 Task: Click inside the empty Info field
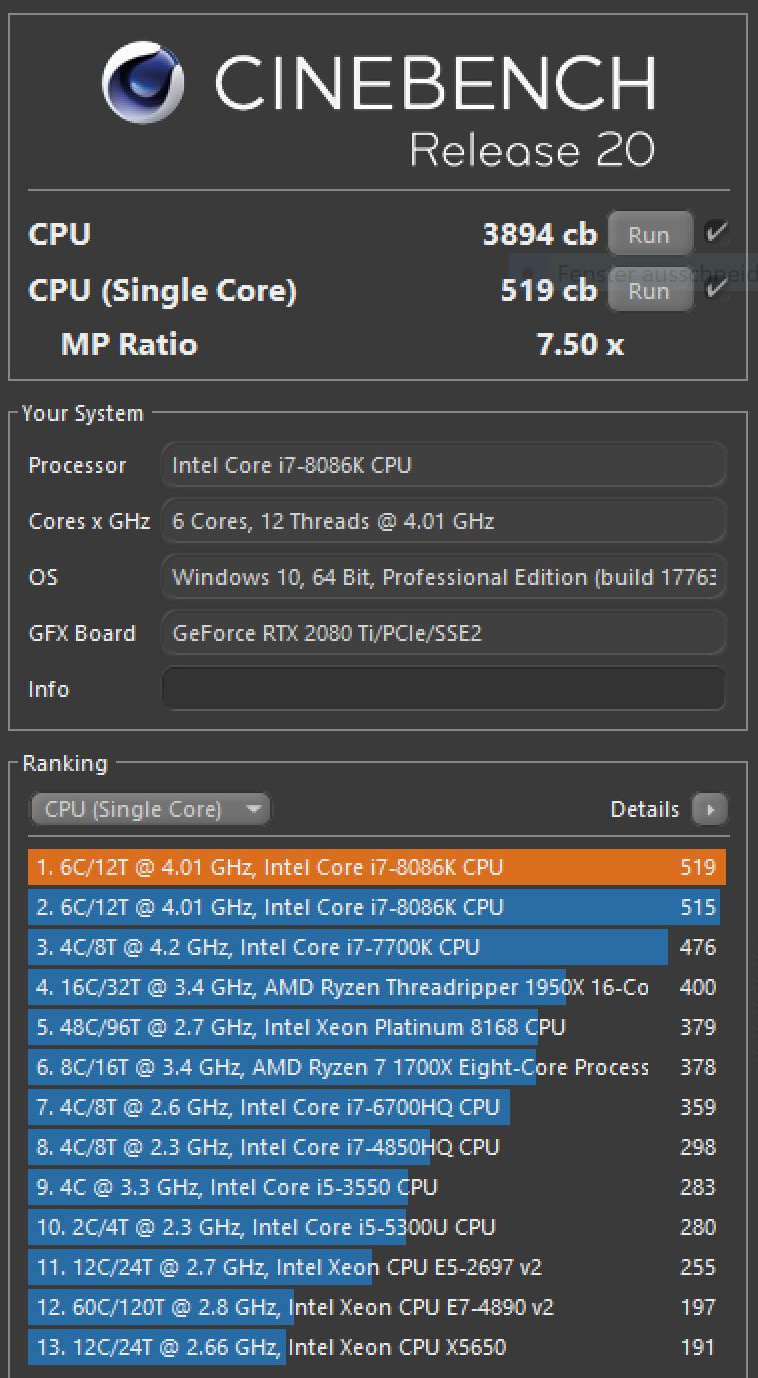point(443,688)
